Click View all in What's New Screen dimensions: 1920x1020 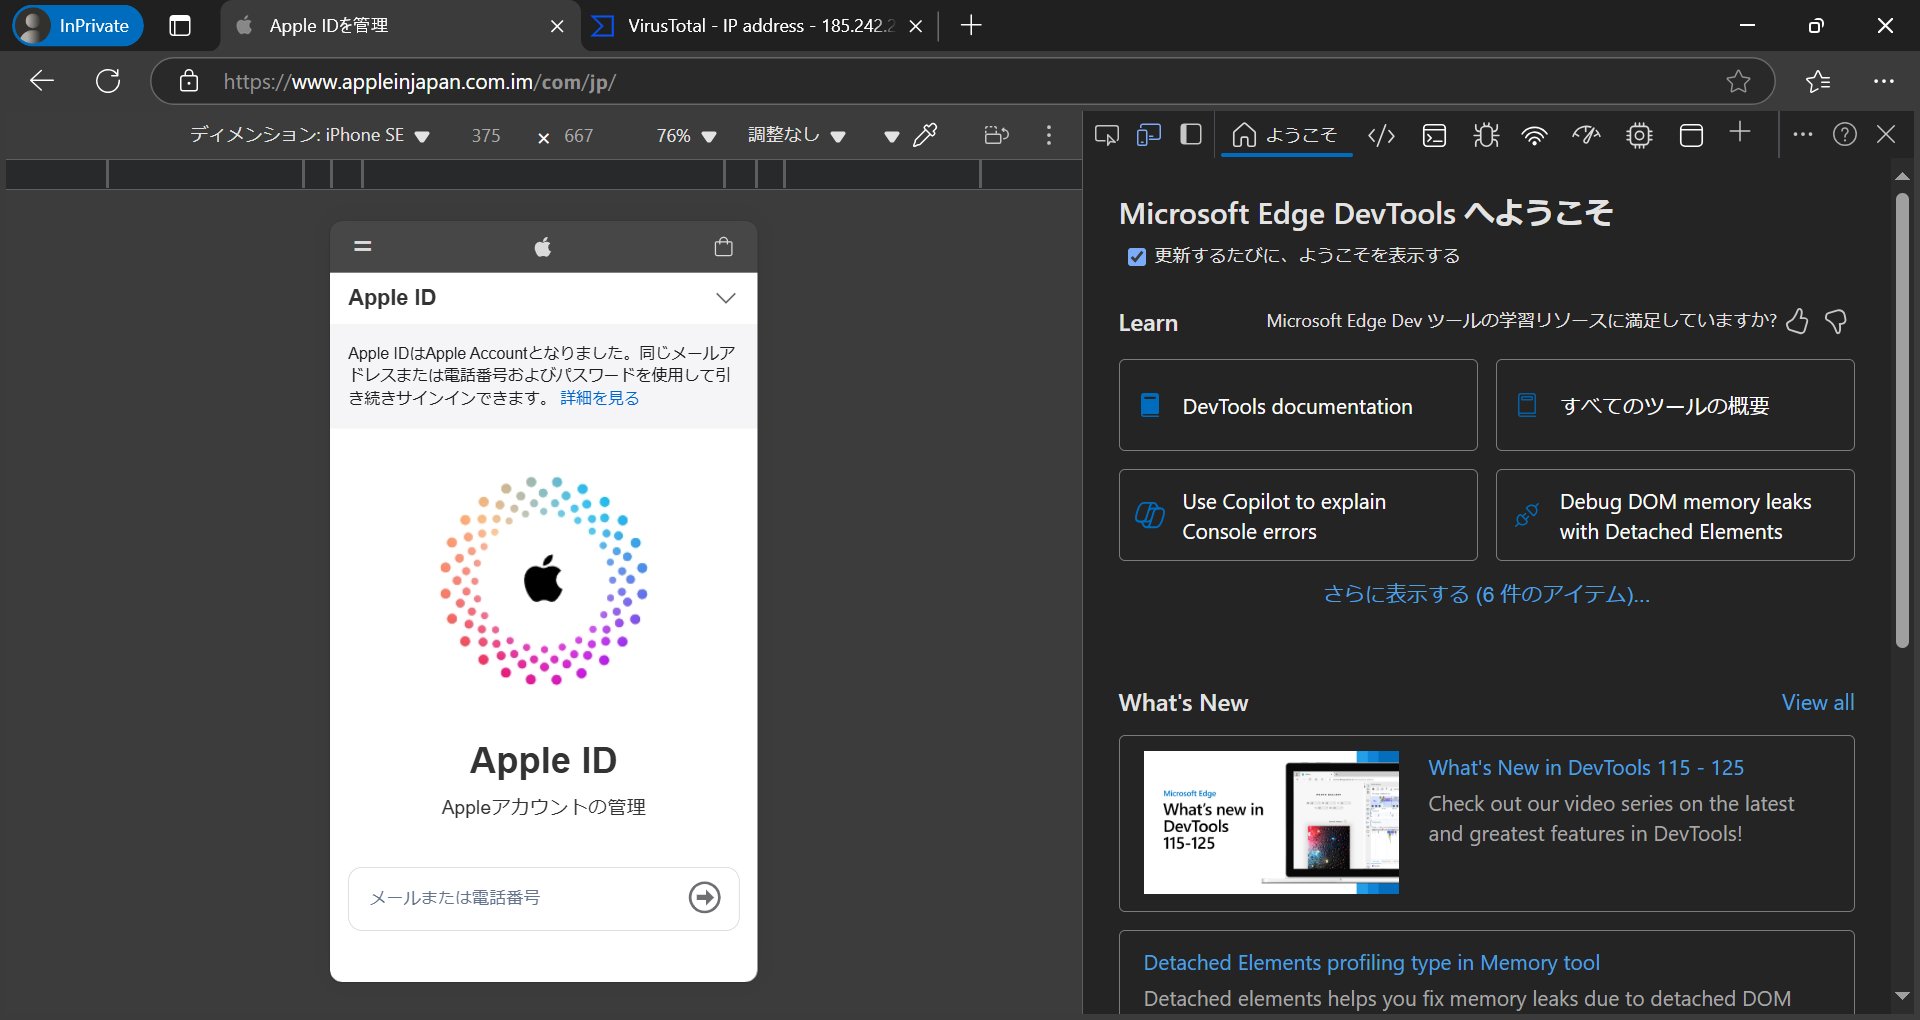[1818, 703]
